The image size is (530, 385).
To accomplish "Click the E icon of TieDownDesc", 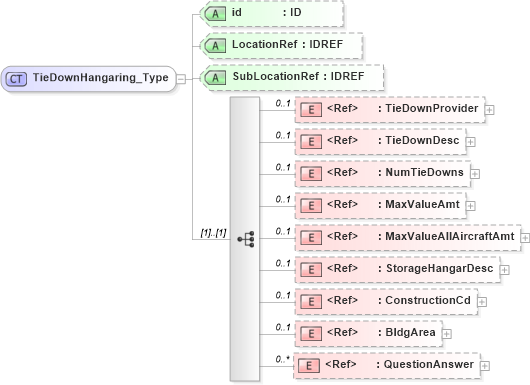I will point(311,142).
